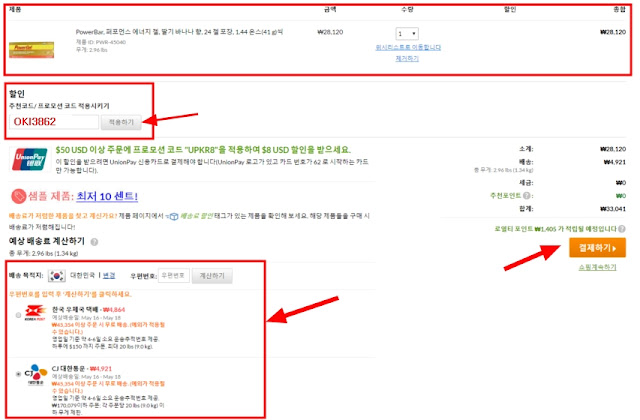This screenshot has width=640, height=420.
Task: Open the PowerBar product thumbnail
Action: [31, 49]
